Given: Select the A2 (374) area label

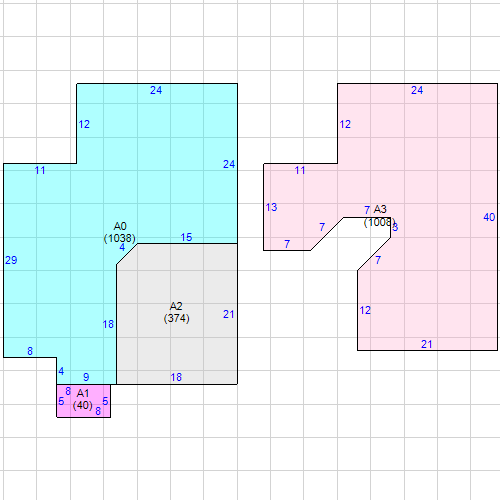Looking at the screenshot, I should (x=176, y=312).
